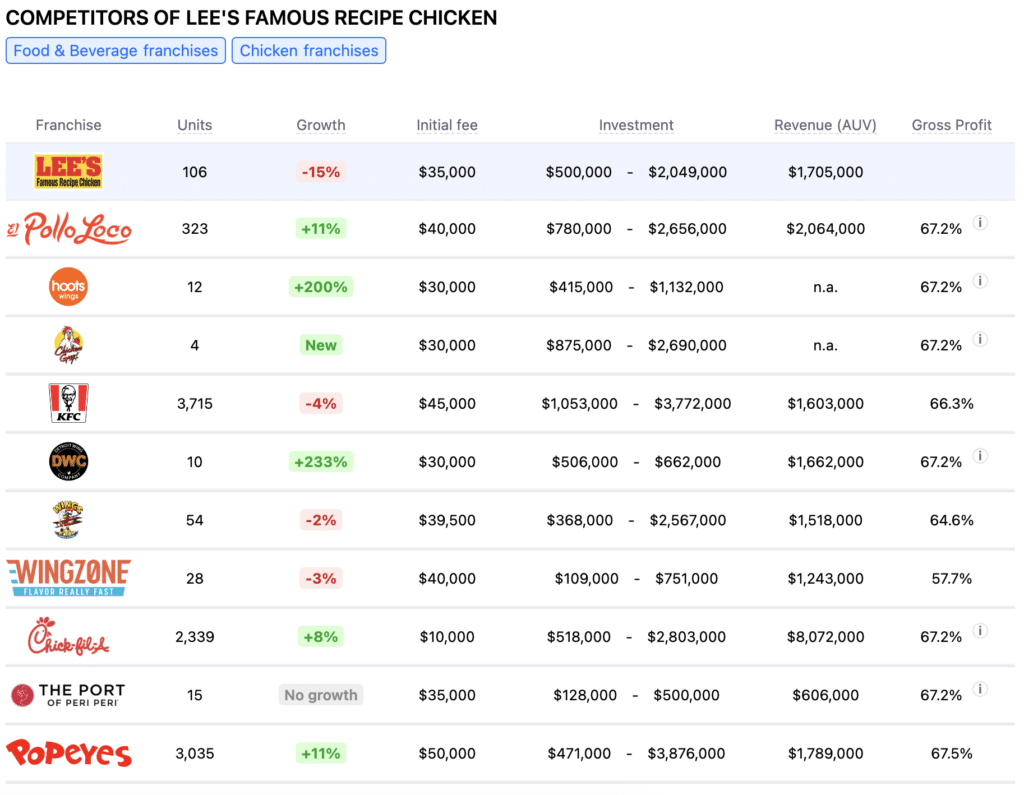Click the +233% growth badge
The height and width of the screenshot is (795, 1024).
(x=321, y=462)
